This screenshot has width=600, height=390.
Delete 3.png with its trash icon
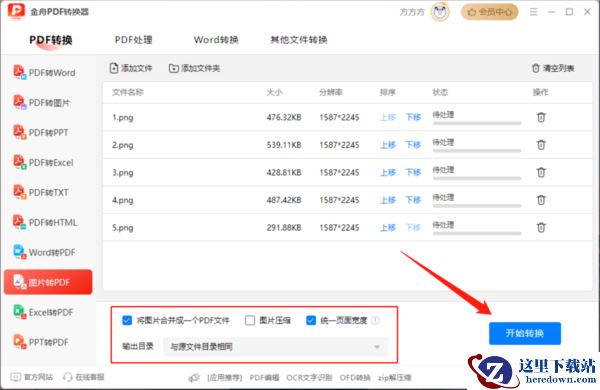541,172
